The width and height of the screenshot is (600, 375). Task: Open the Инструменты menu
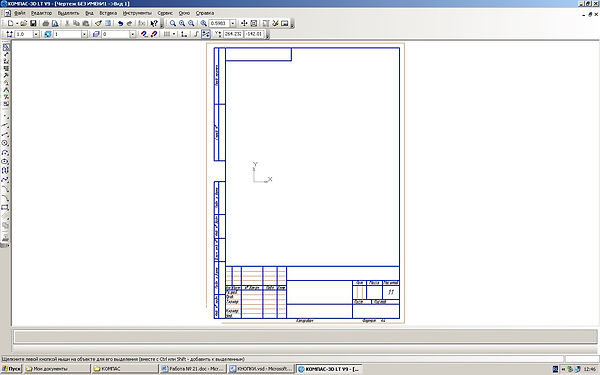[x=137, y=13]
